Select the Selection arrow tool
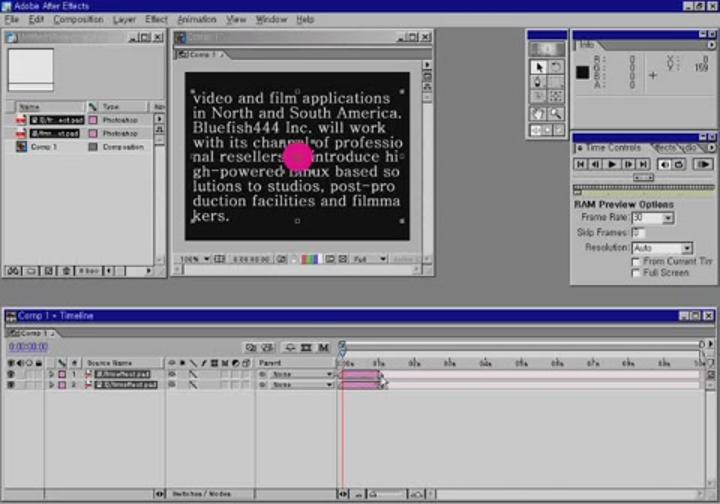The height and width of the screenshot is (504, 720). [538, 67]
